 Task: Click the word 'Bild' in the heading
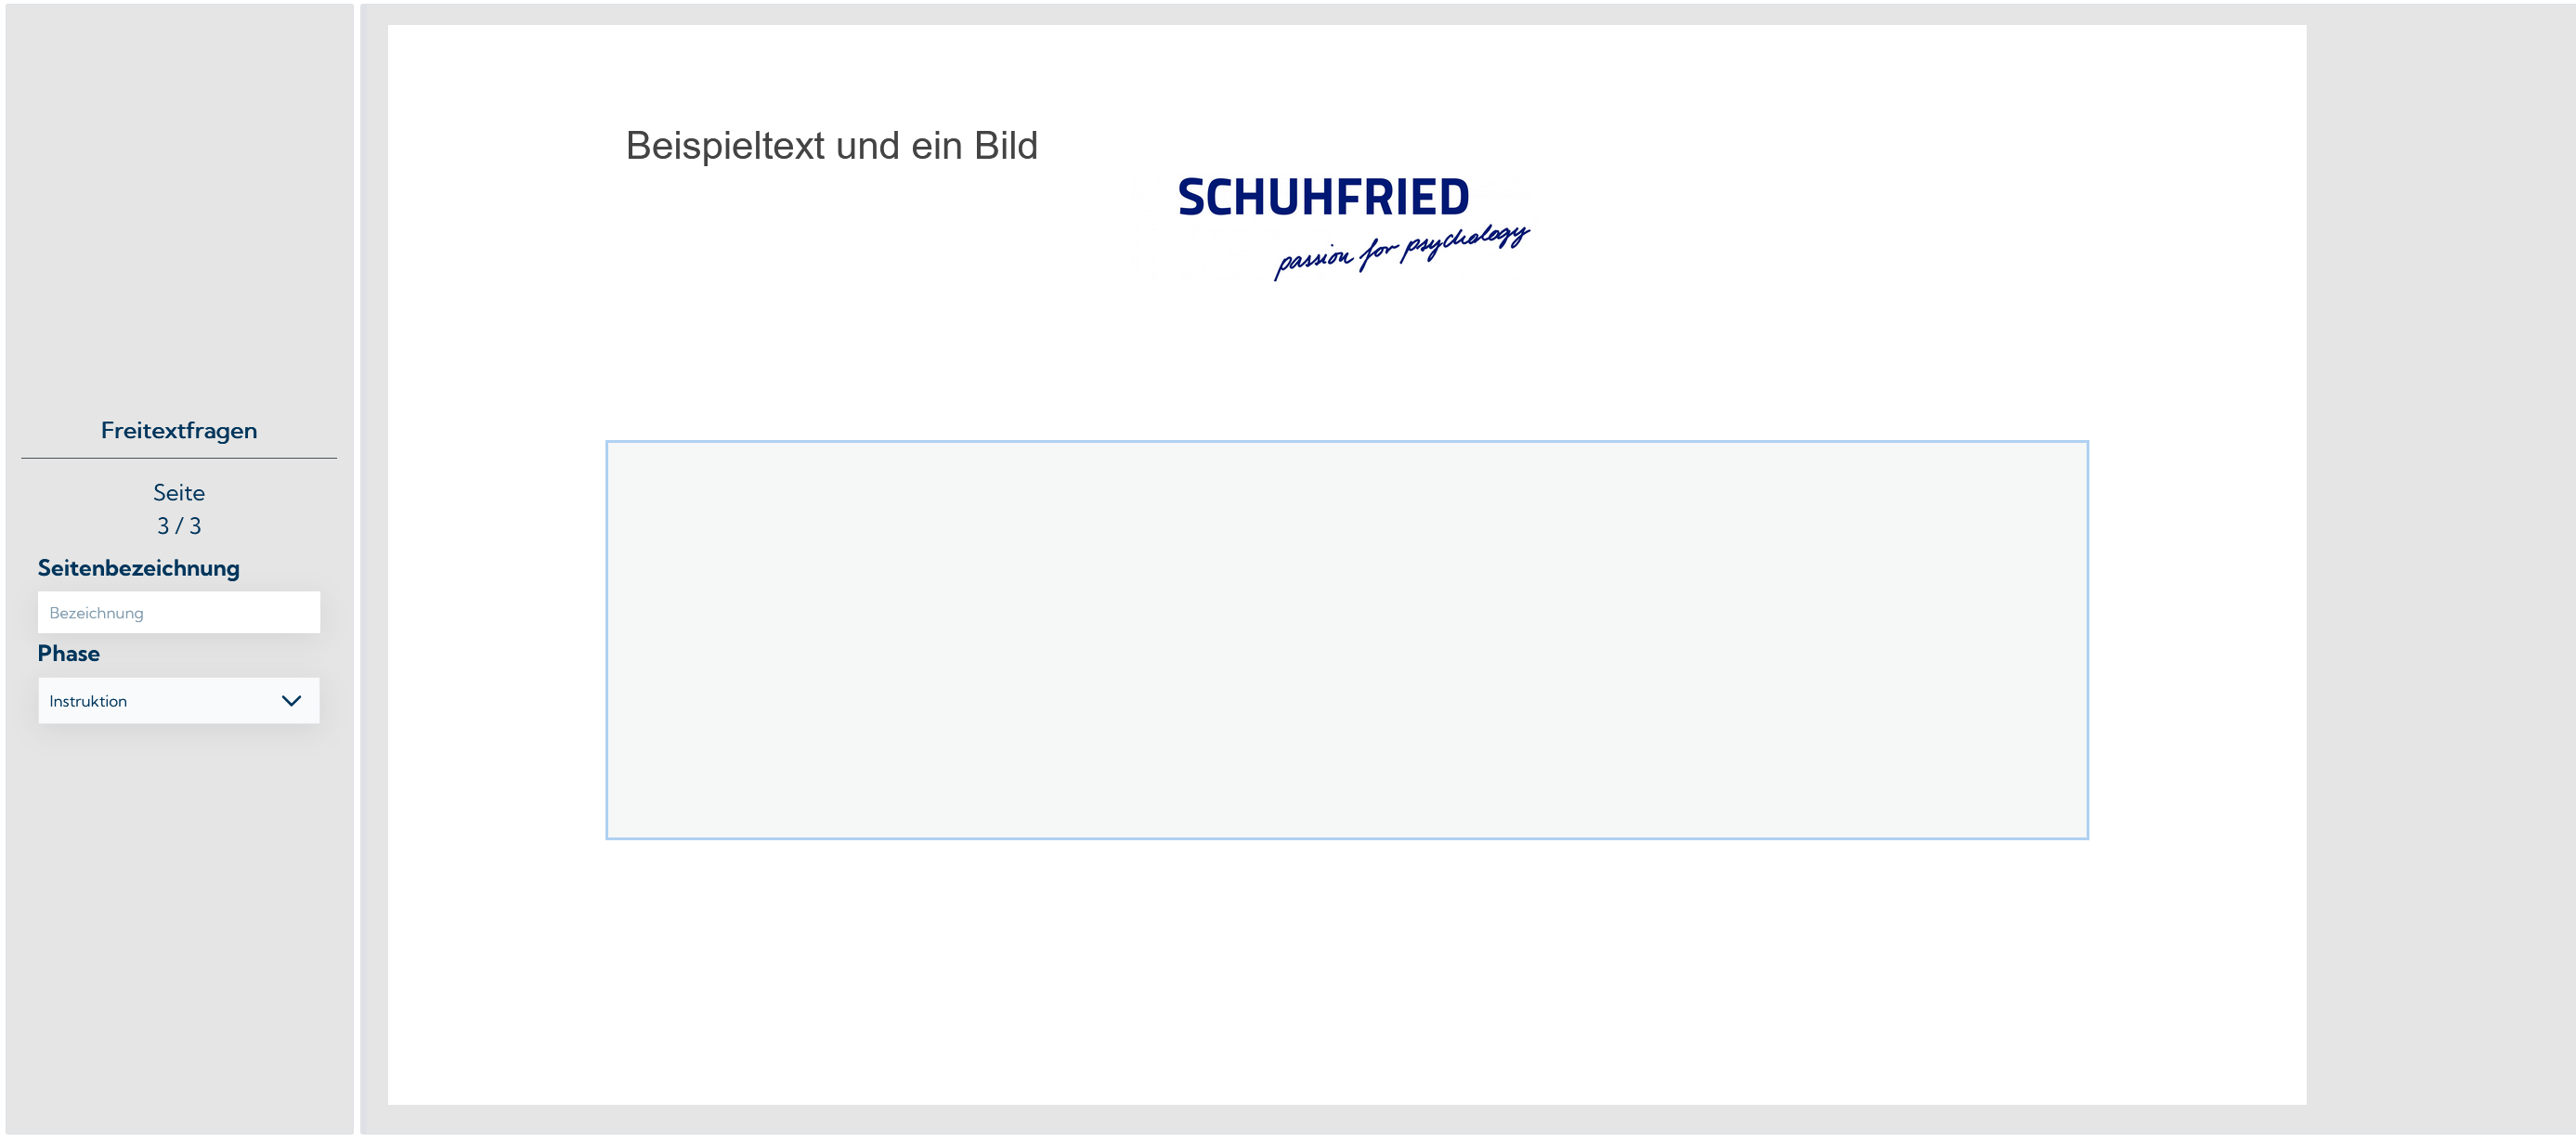1005,146
